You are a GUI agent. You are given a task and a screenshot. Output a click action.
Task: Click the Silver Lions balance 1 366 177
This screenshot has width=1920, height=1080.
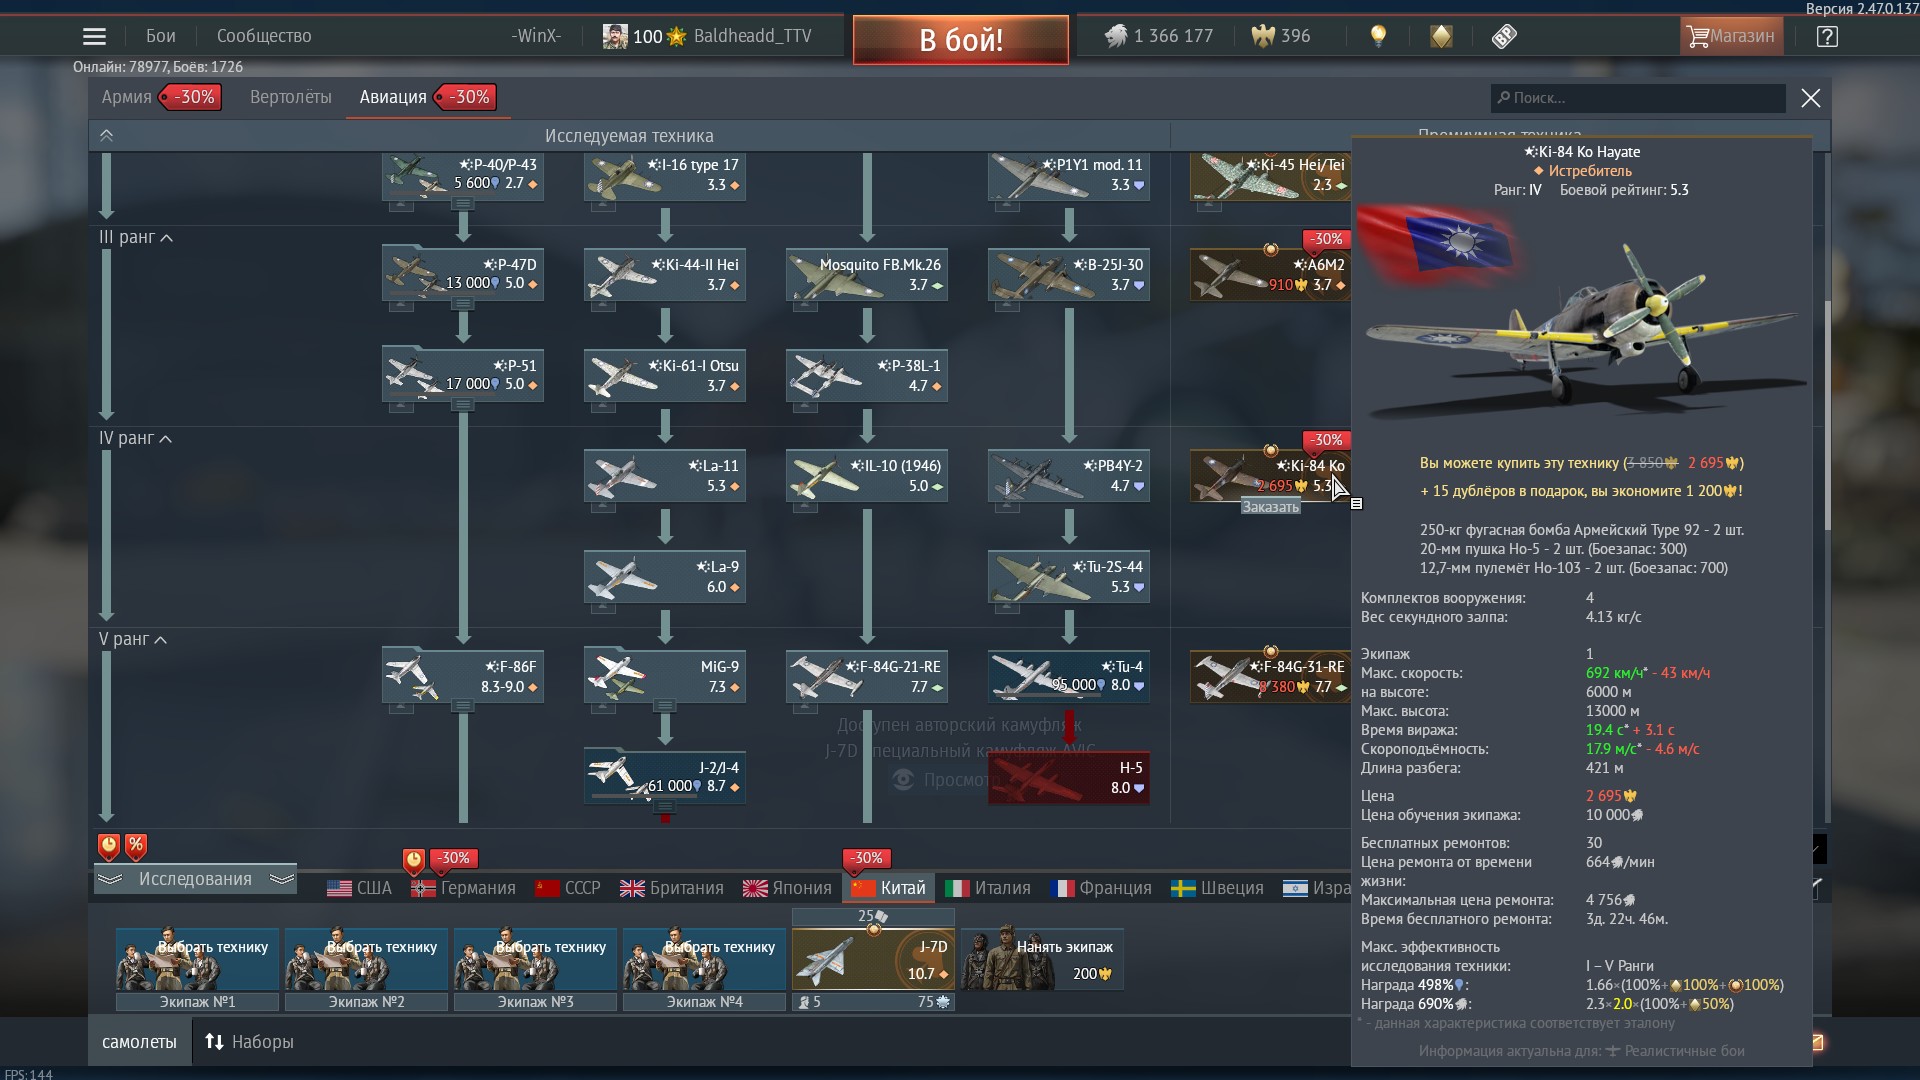click(1158, 36)
